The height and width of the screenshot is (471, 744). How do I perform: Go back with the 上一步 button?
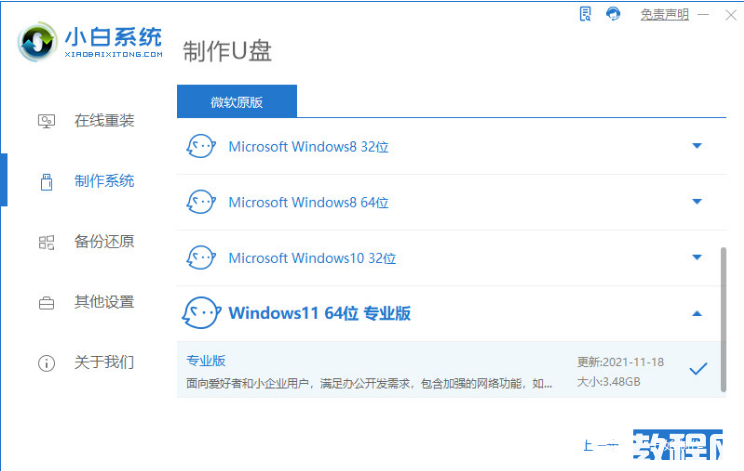click(600, 445)
